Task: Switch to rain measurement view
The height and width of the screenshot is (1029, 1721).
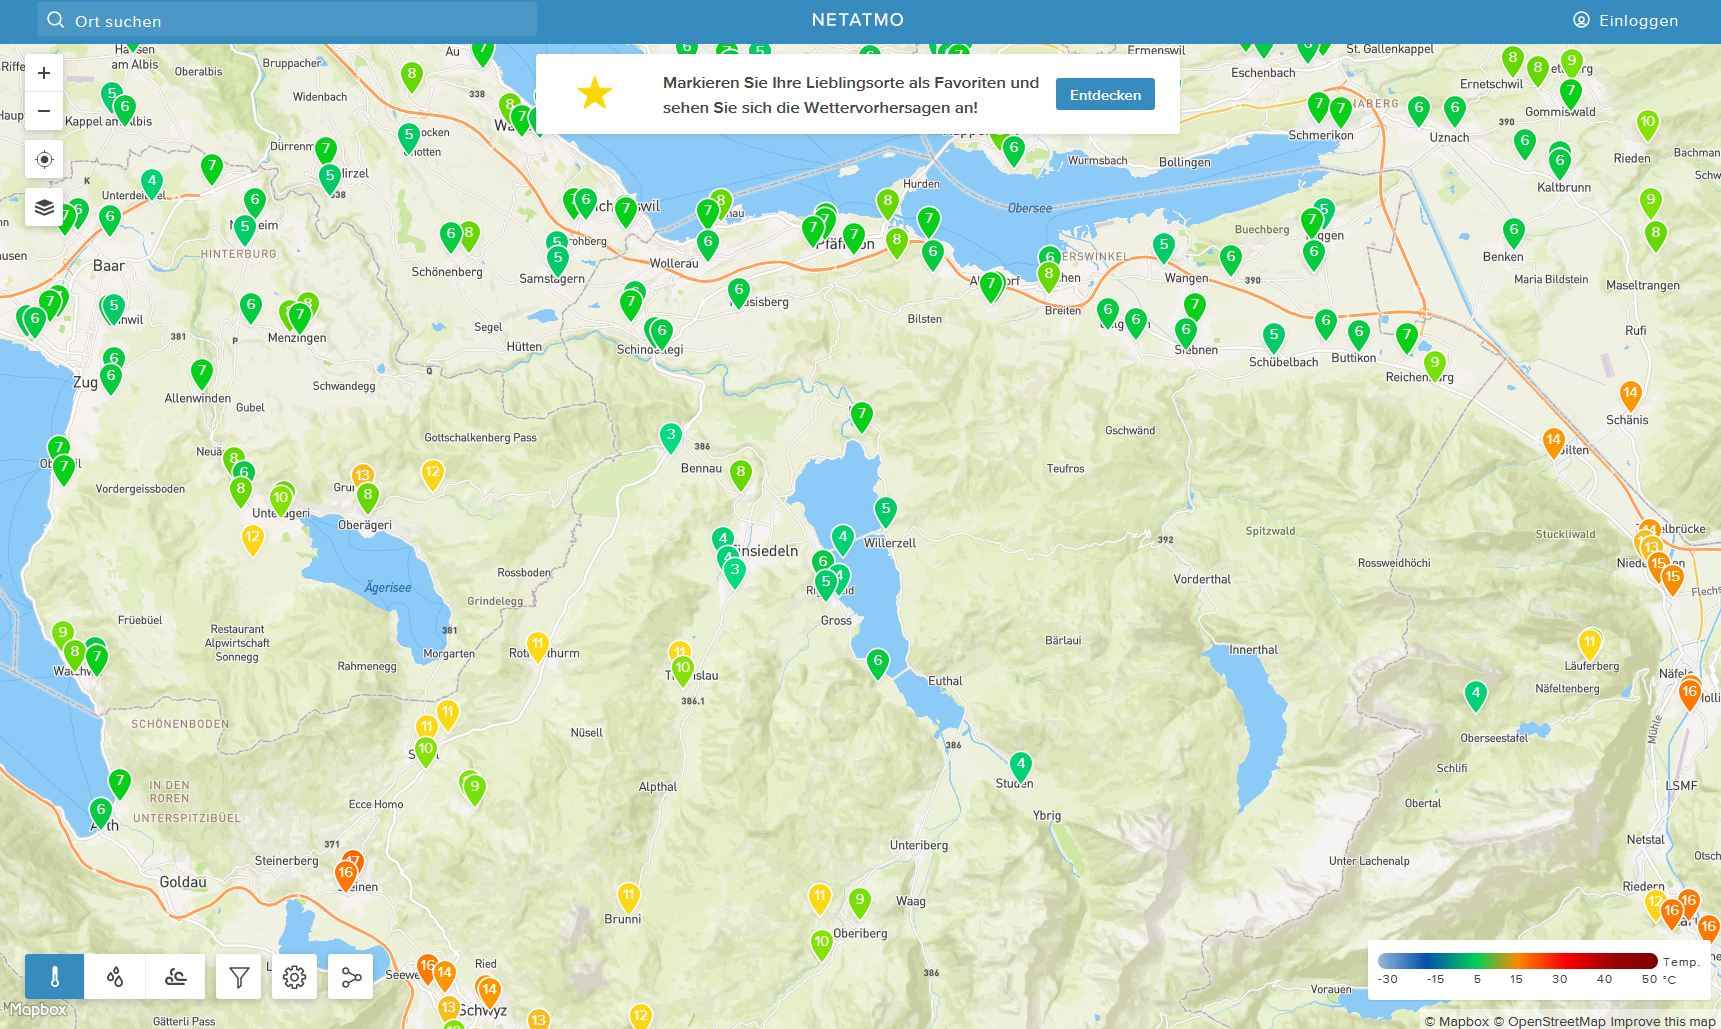Action: click(115, 977)
